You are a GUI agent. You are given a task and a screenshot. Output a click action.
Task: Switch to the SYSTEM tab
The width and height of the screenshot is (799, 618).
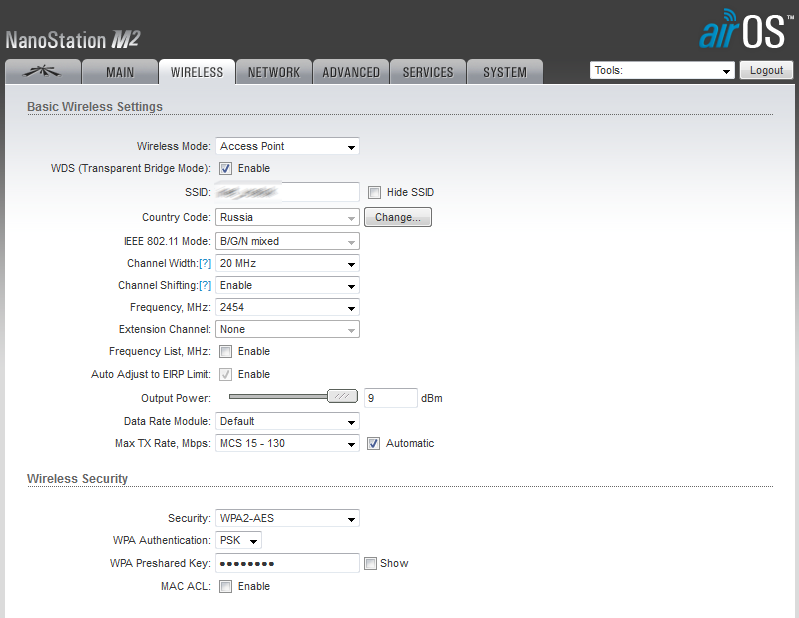505,72
